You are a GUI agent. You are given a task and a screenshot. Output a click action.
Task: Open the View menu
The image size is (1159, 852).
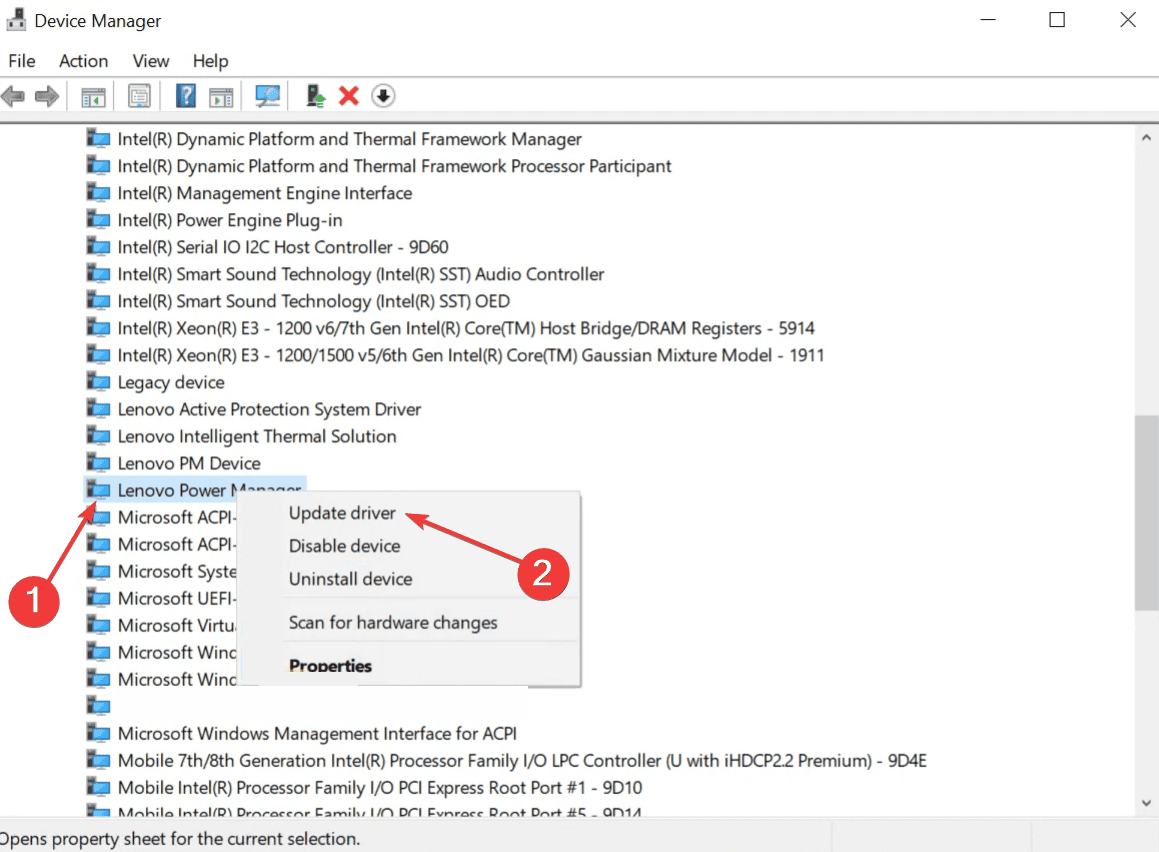151,61
